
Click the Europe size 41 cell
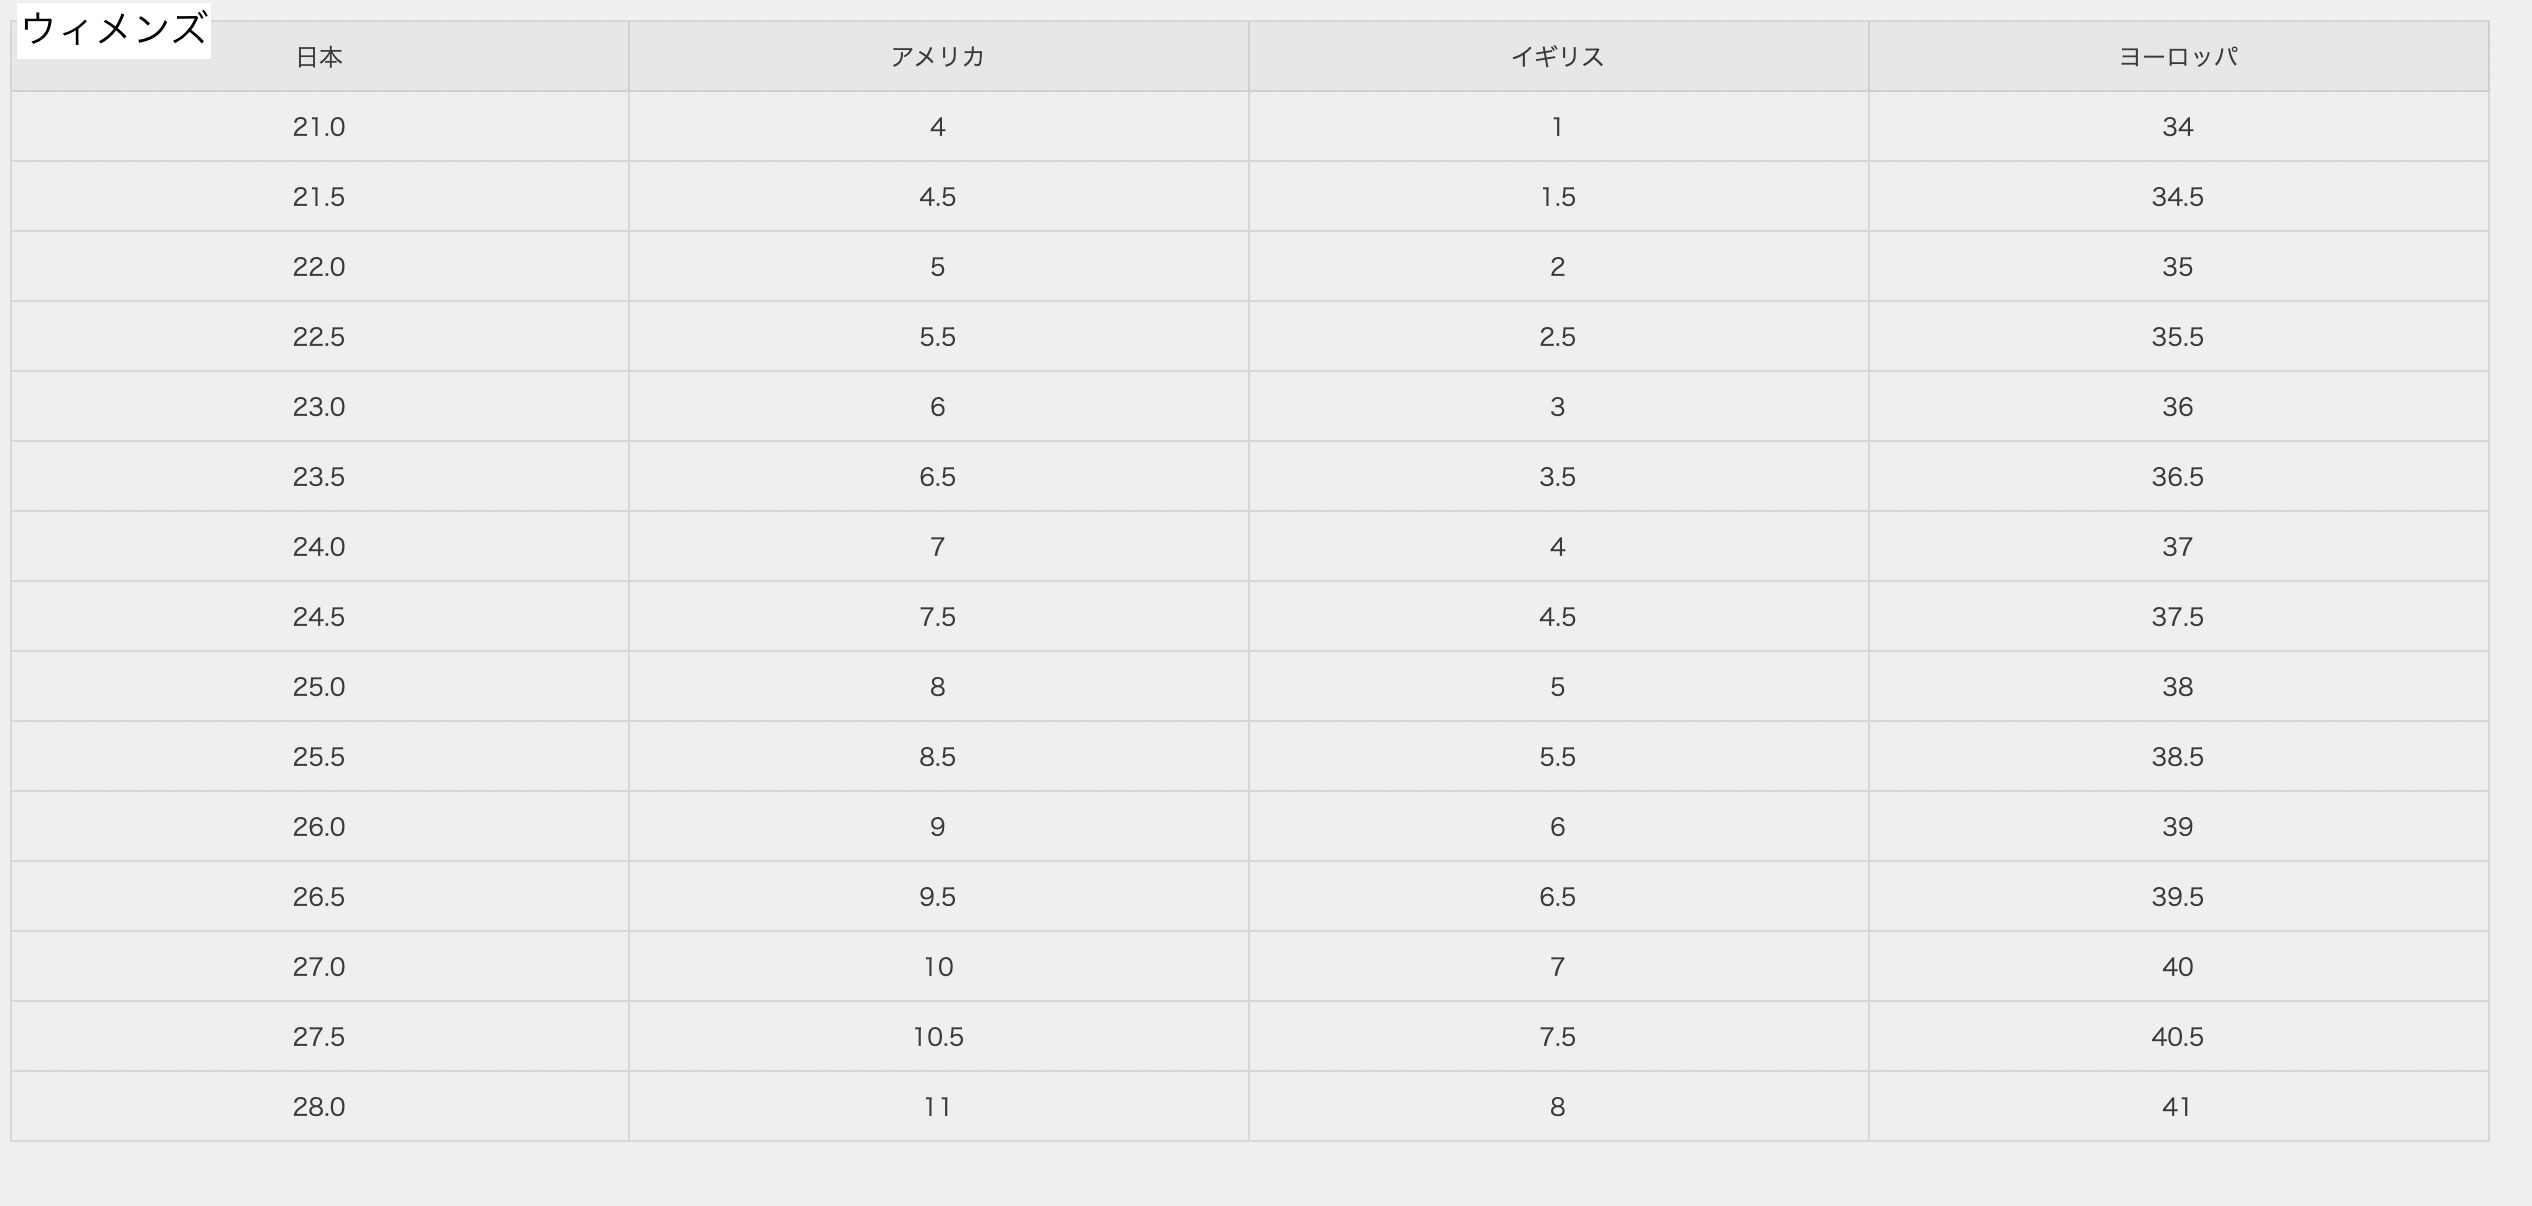click(2179, 1107)
